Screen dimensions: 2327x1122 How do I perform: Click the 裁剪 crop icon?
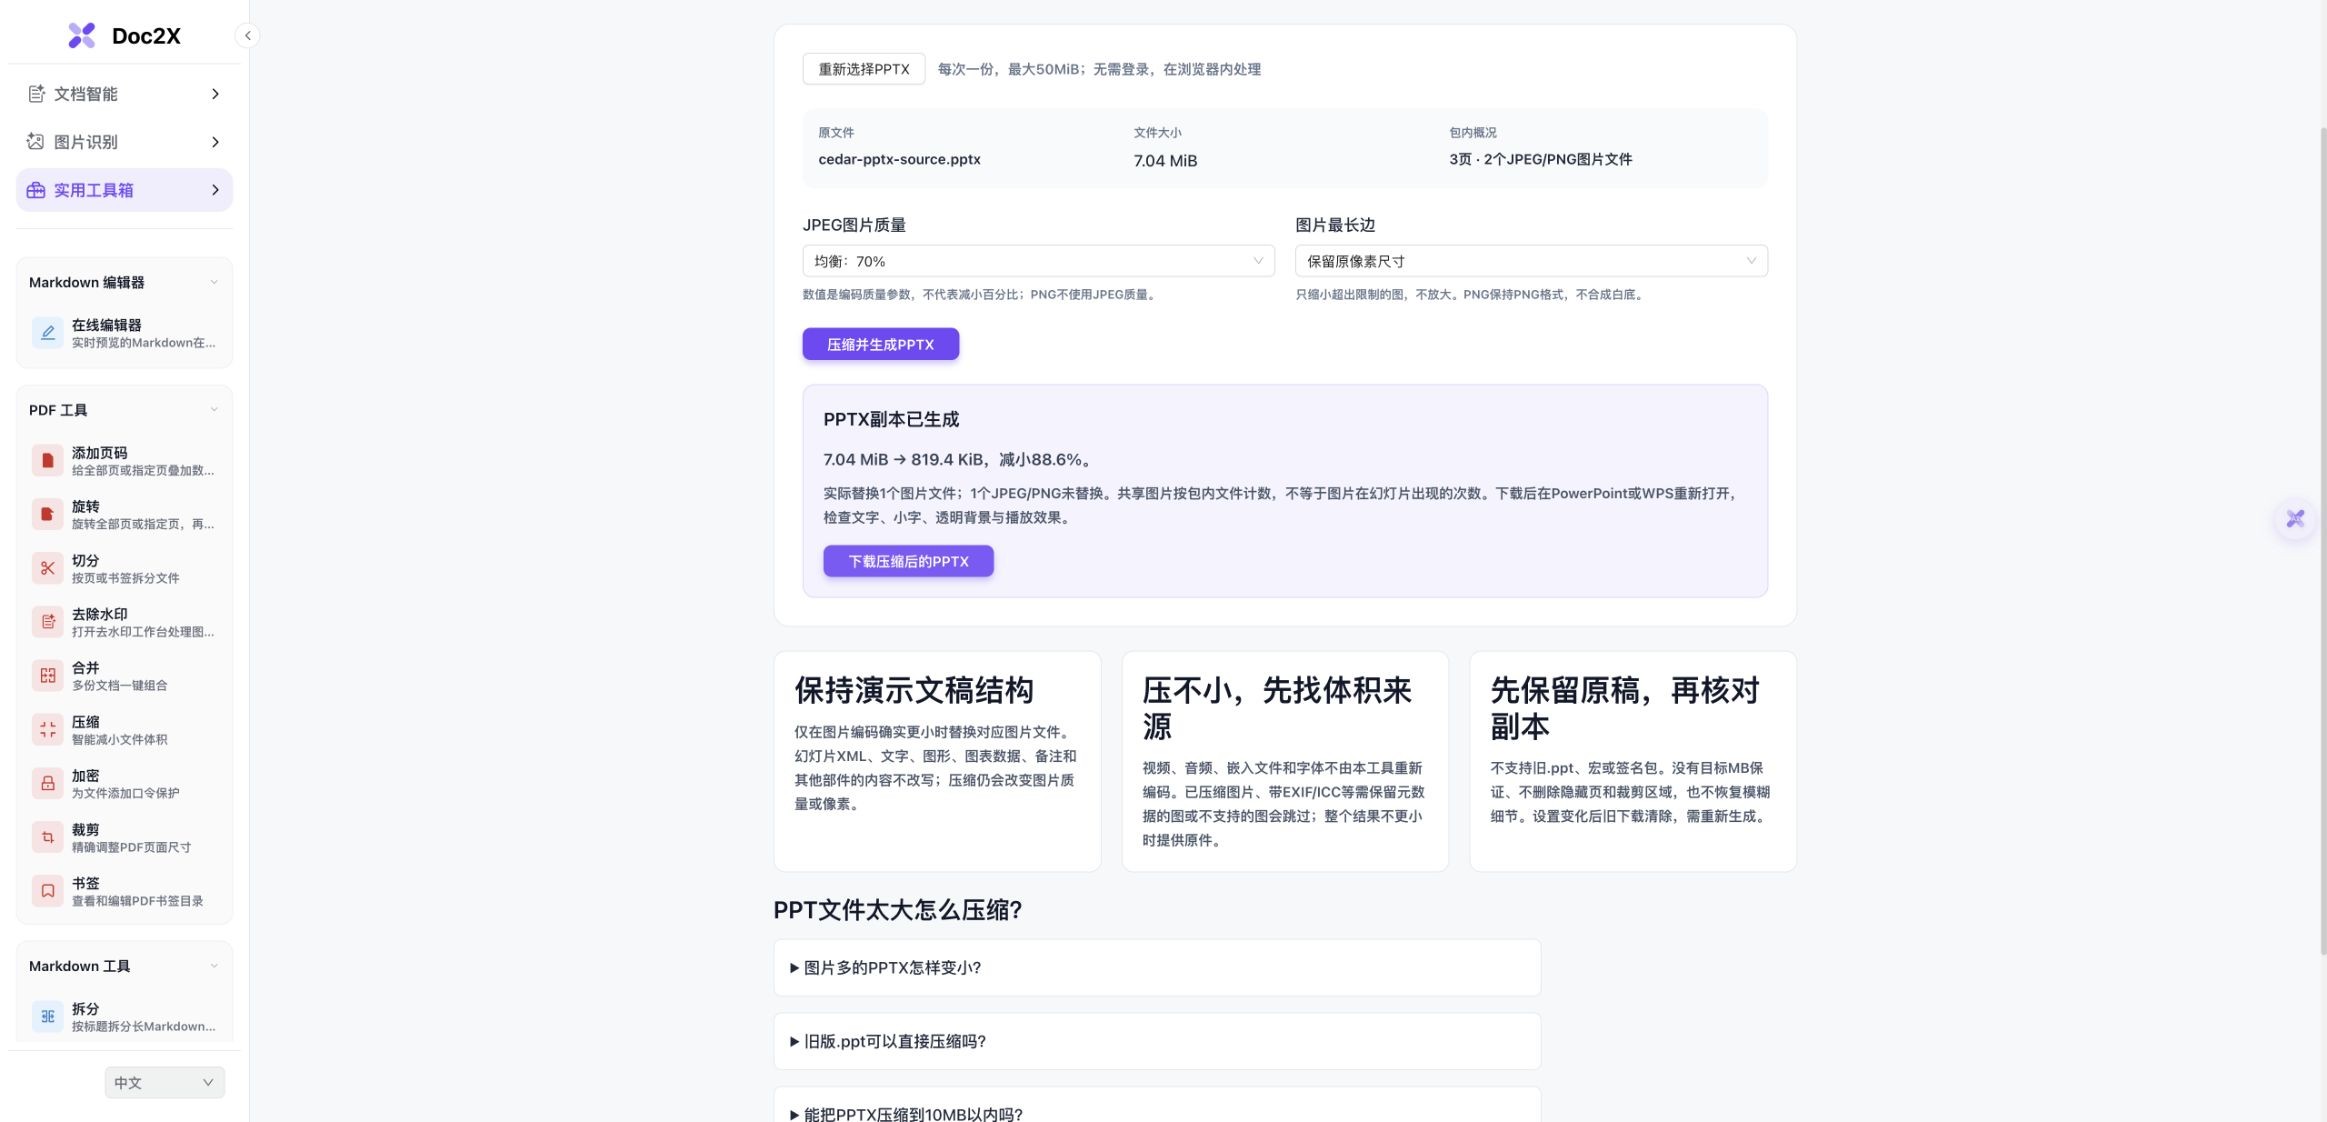tap(47, 837)
